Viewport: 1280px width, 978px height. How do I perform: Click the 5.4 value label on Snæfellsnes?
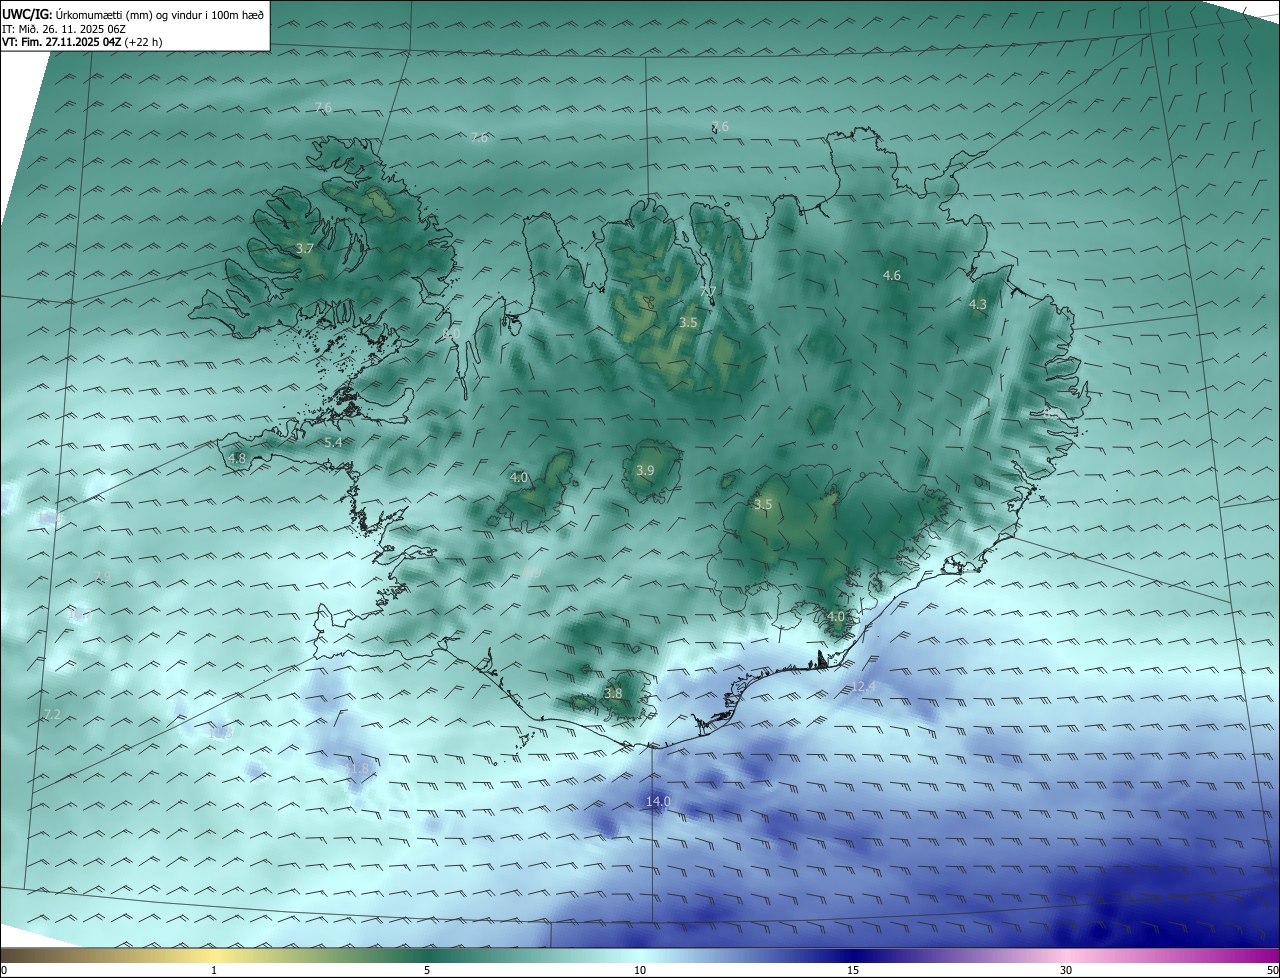tap(333, 442)
